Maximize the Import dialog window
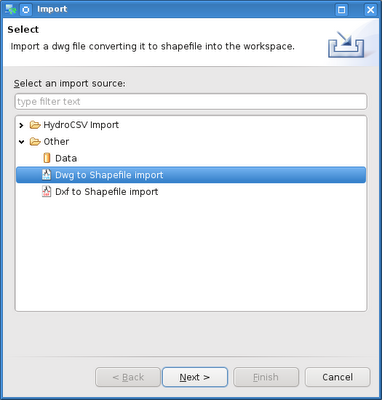 (x=341, y=10)
